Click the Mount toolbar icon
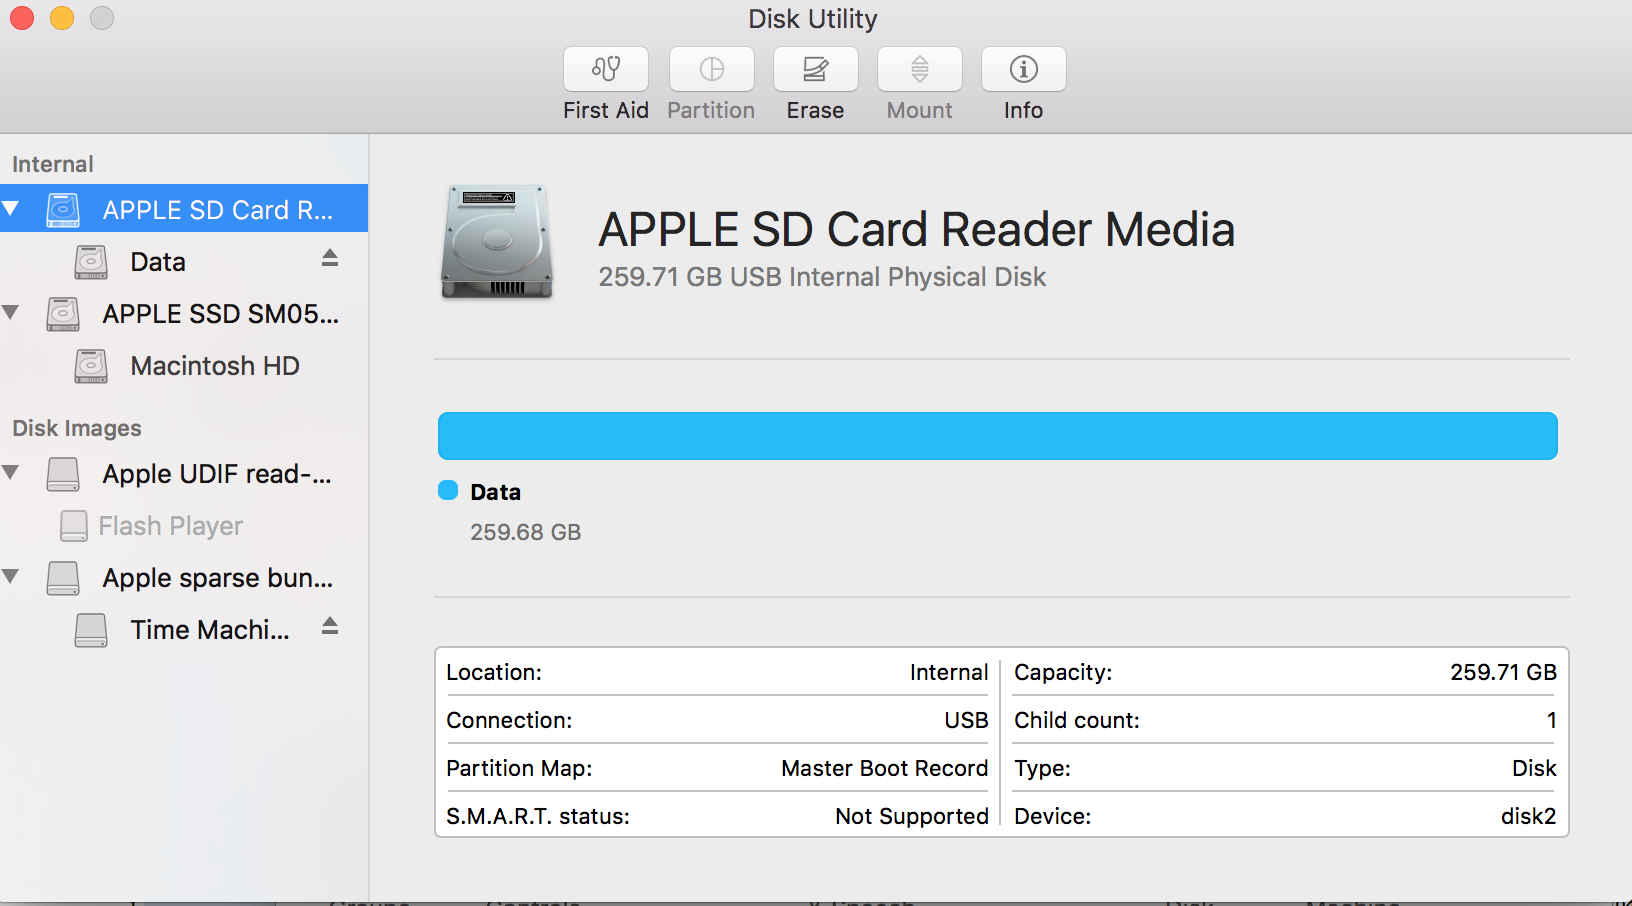The image size is (1632, 906). (919, 70)
